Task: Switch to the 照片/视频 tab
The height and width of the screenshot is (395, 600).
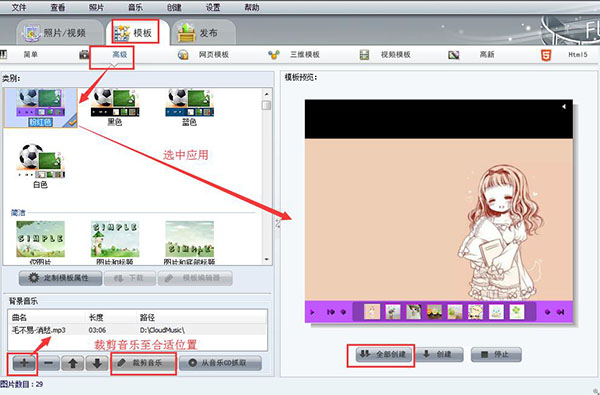Action: click(59, 33)
